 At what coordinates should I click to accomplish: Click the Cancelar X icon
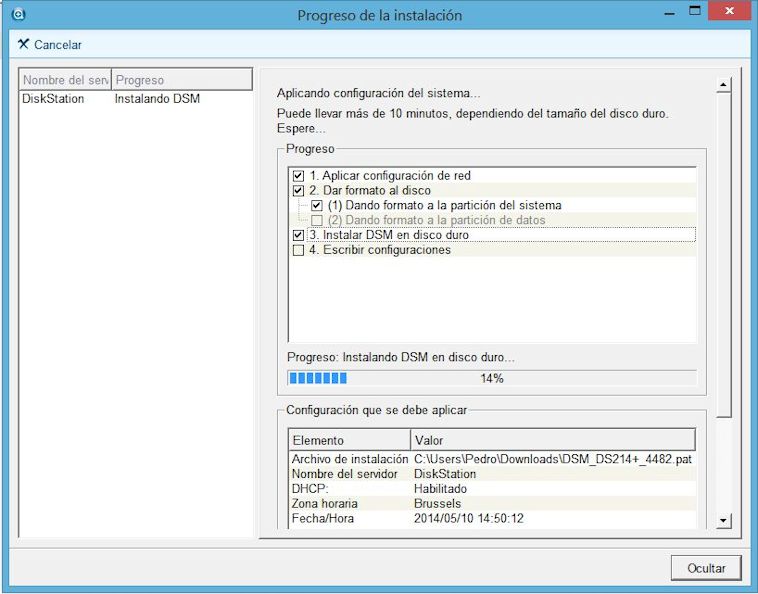coord(23,44)
